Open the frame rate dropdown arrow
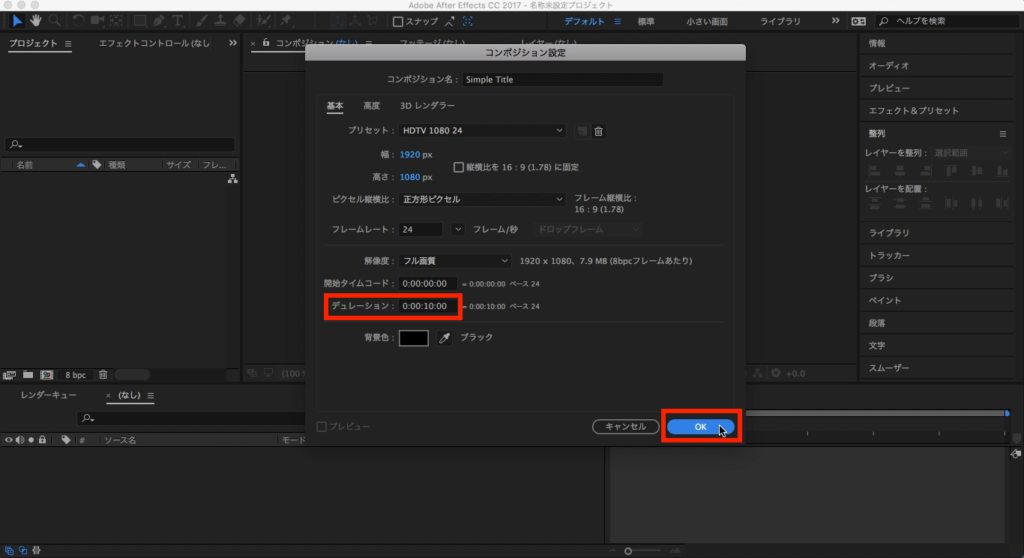This screenshot has height=558, width=1024. coord(458,229)
